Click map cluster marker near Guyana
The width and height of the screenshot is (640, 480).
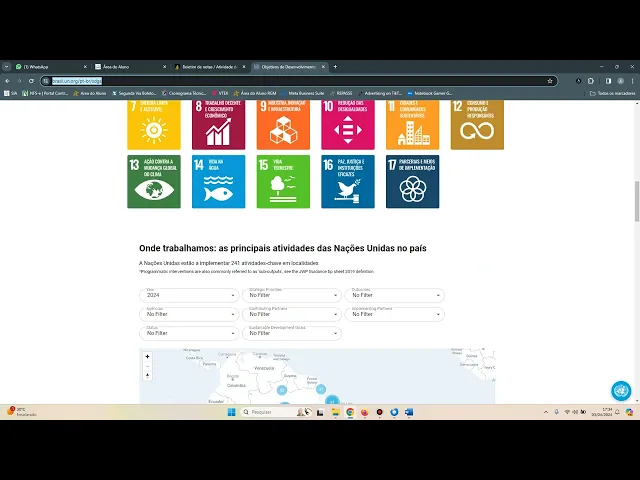point(282,390)
